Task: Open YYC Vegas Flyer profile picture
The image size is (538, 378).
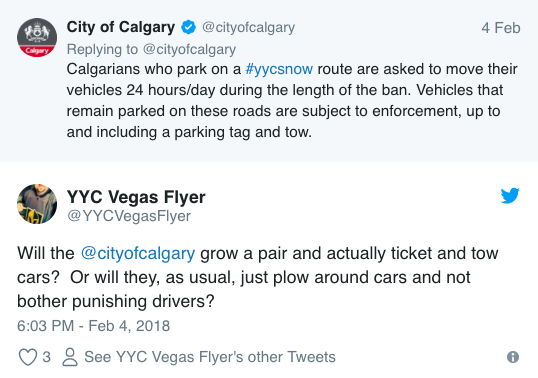Action: [37, 204]
